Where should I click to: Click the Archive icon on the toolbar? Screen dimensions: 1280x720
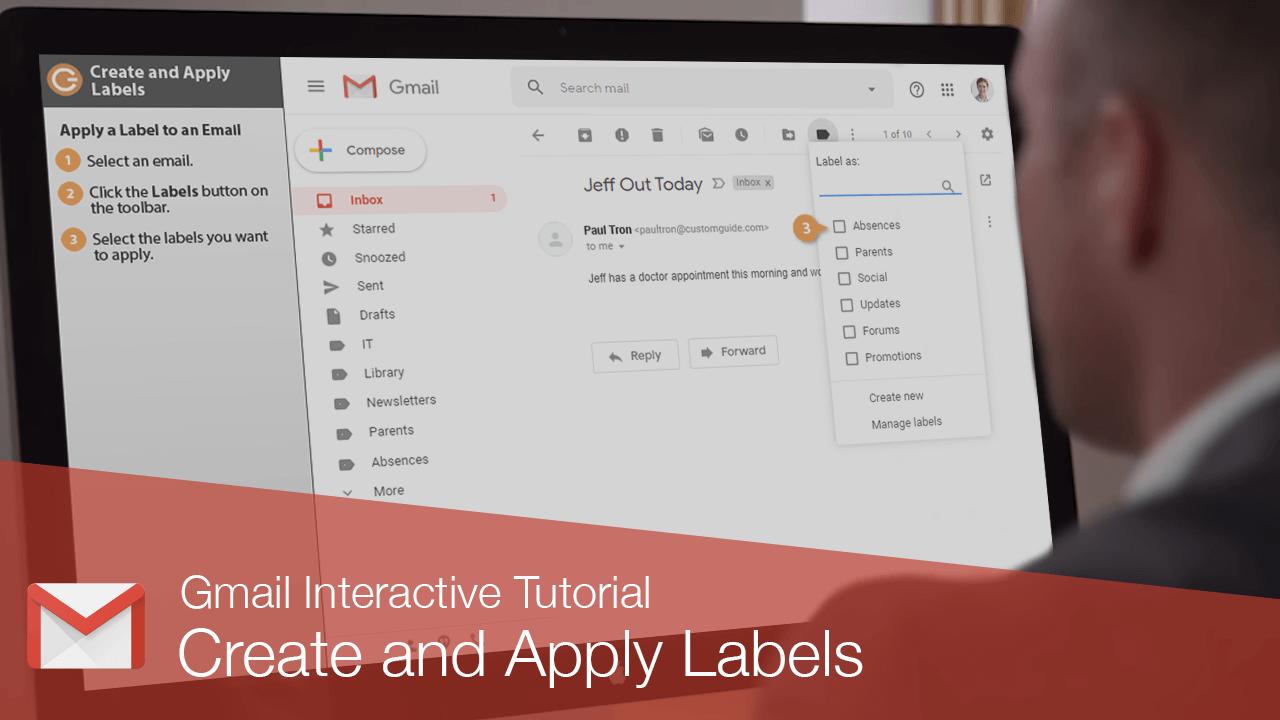click(x=585, y=134)
